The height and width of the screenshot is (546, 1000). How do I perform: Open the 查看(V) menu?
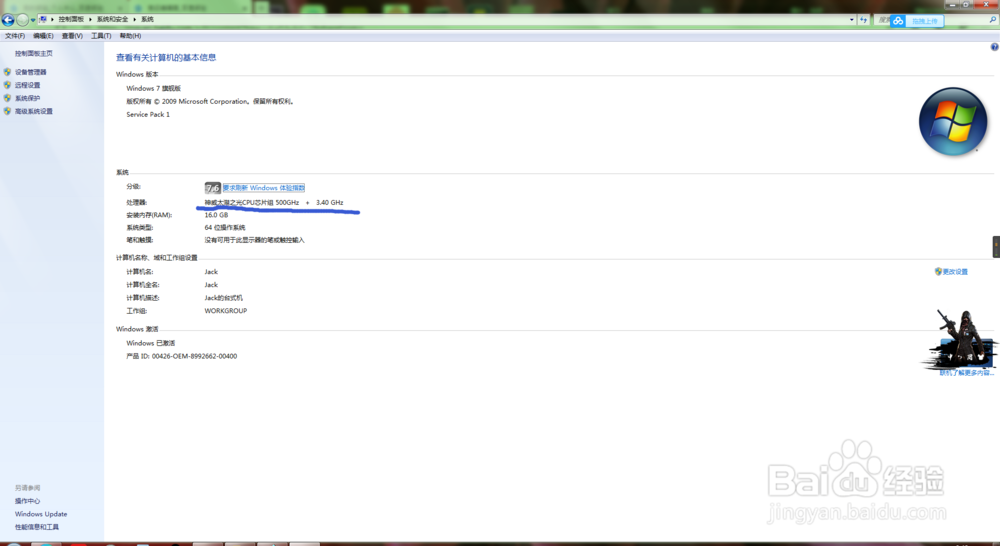(x=72, y=36)
